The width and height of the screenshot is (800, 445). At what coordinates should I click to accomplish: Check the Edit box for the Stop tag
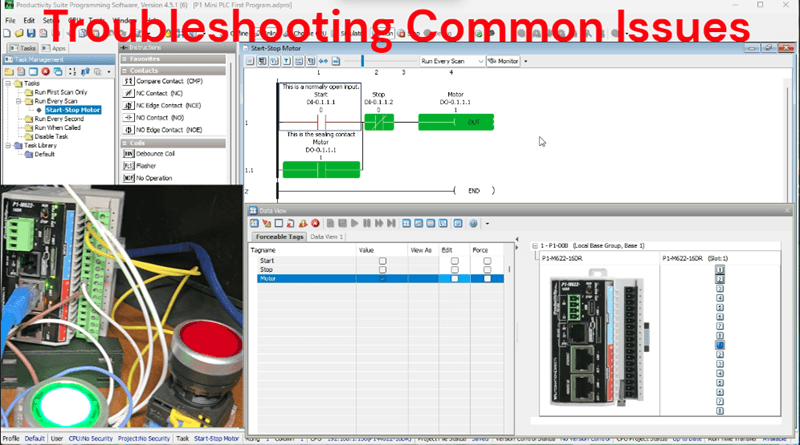[455, 269]
